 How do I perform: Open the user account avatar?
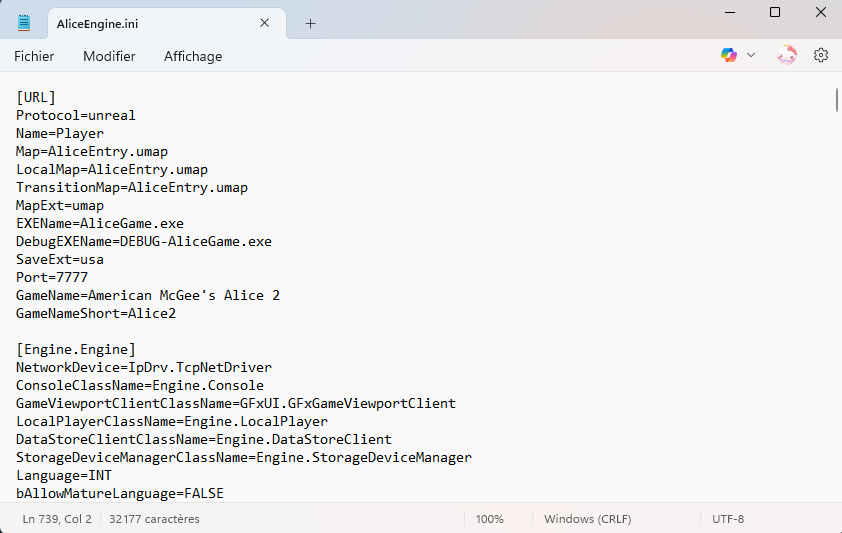coord(787,55)
